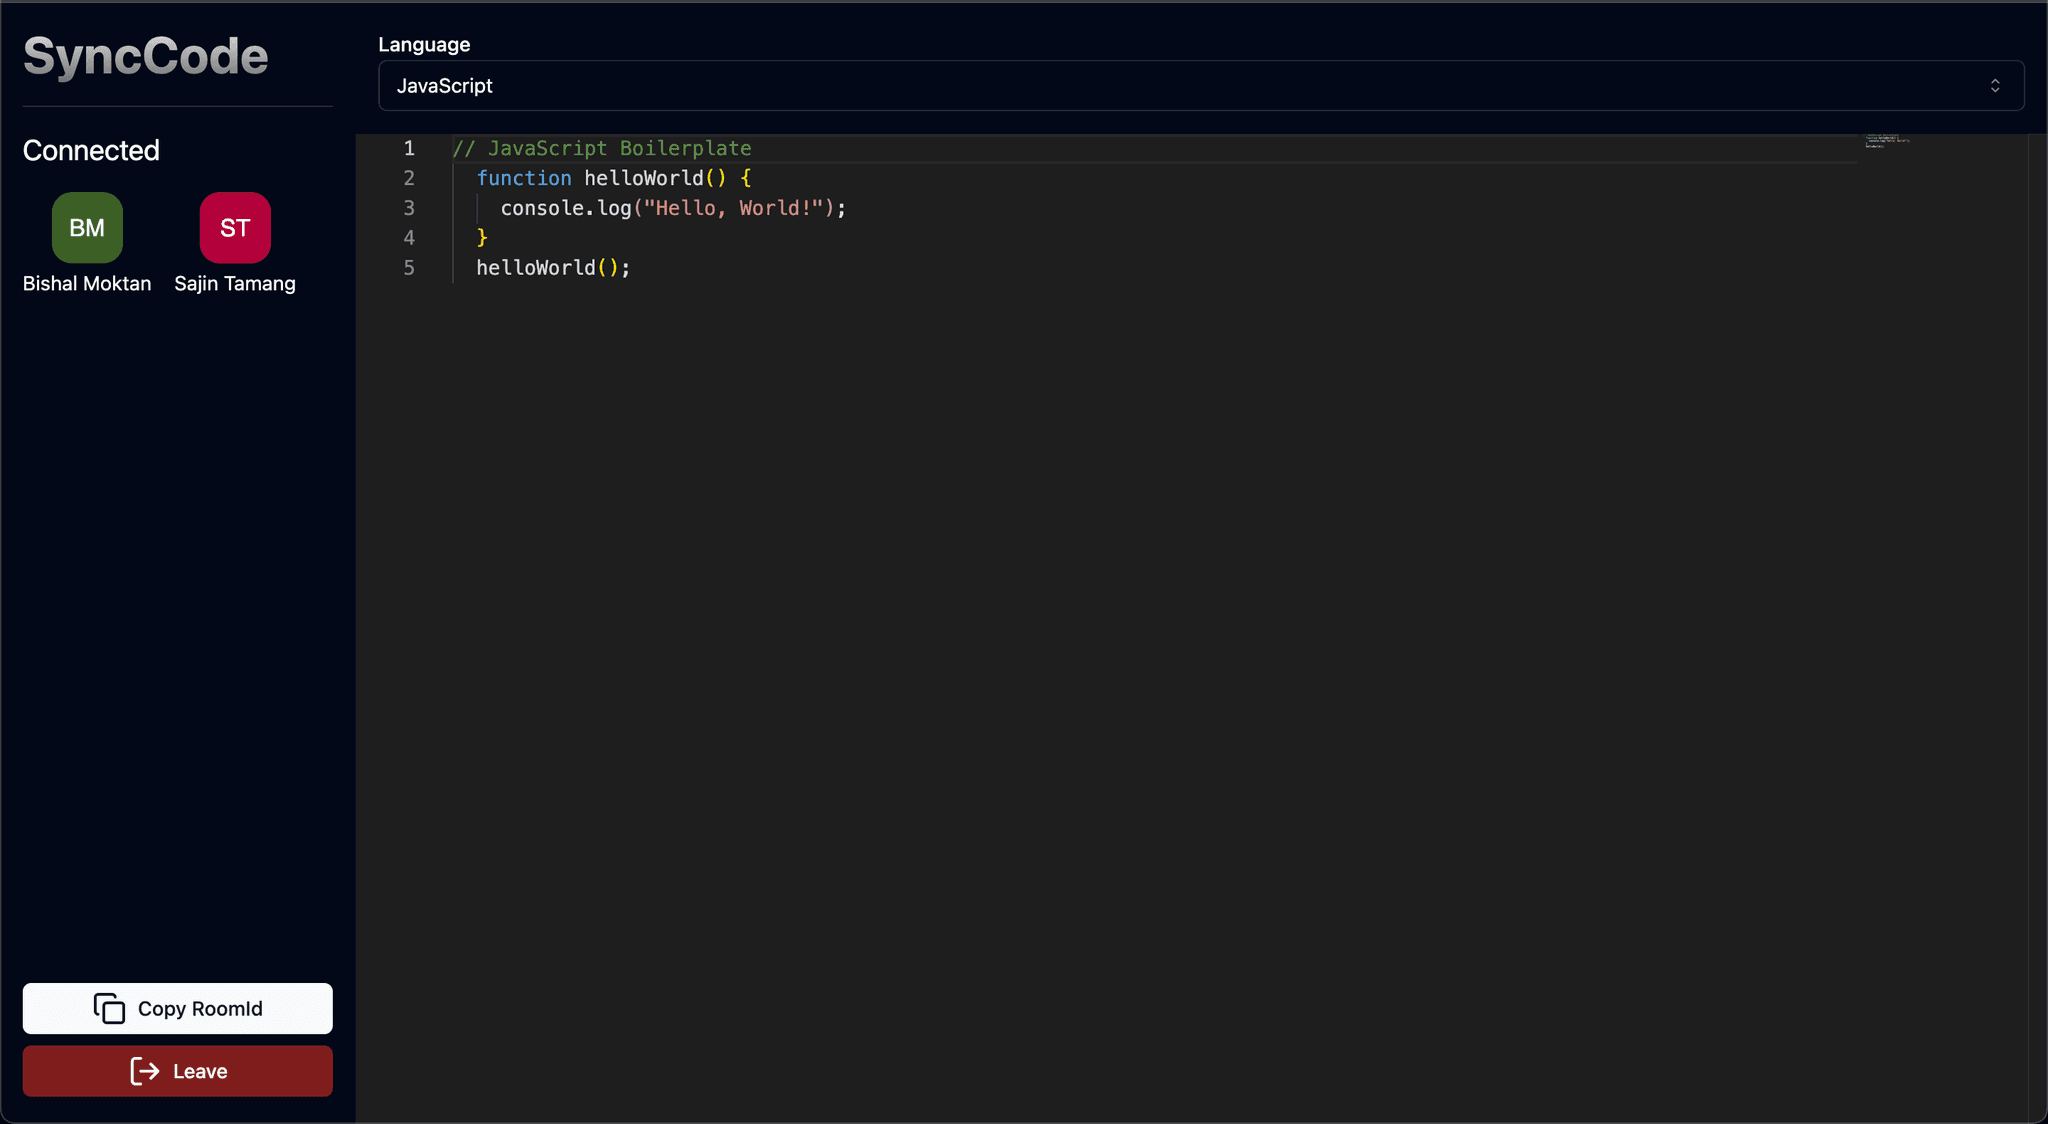
Task: Click line number 2 in editor gutter
Action: (x=409, y=178)
